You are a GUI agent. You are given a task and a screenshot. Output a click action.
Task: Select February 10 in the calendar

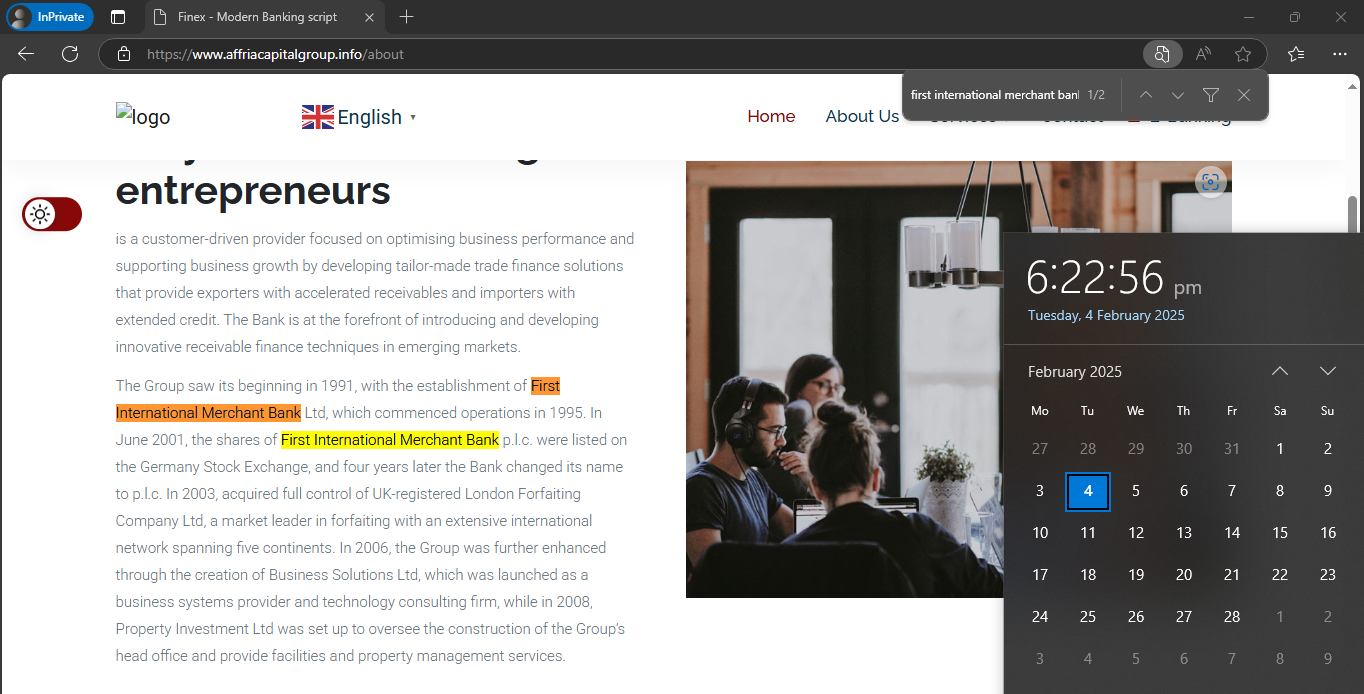click(x=1040, y=533)
